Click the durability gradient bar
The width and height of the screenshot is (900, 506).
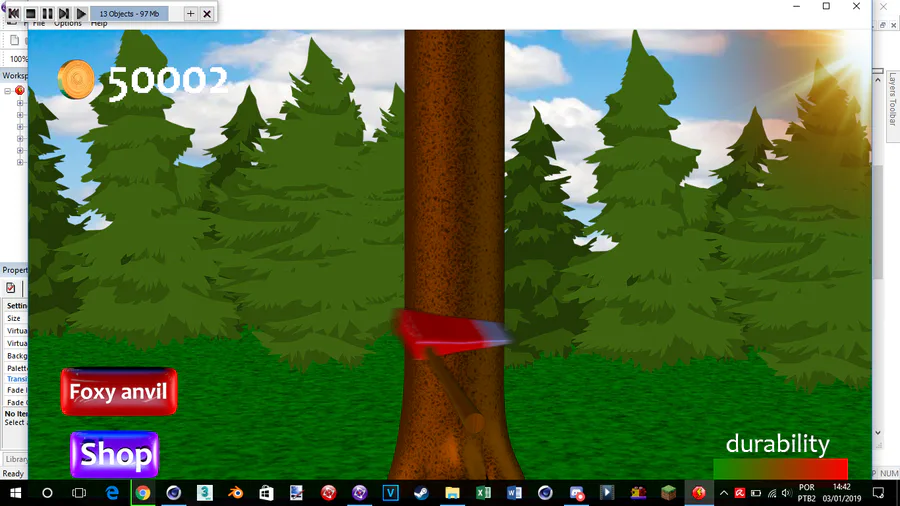781,468
